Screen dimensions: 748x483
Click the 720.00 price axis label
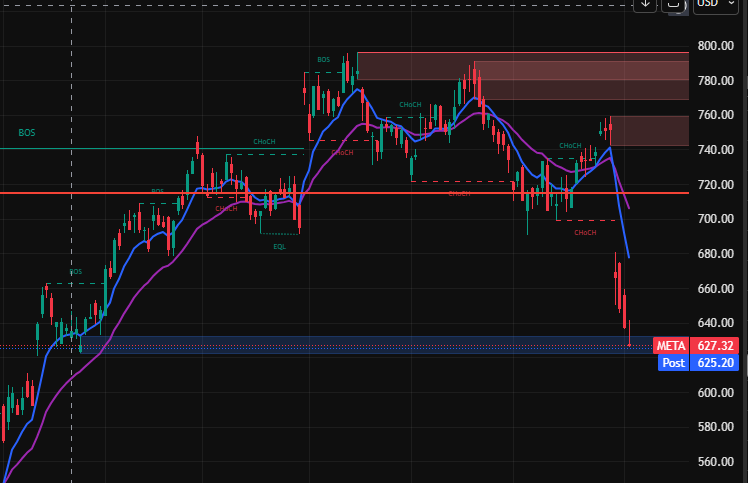click(x=716, y=185)
